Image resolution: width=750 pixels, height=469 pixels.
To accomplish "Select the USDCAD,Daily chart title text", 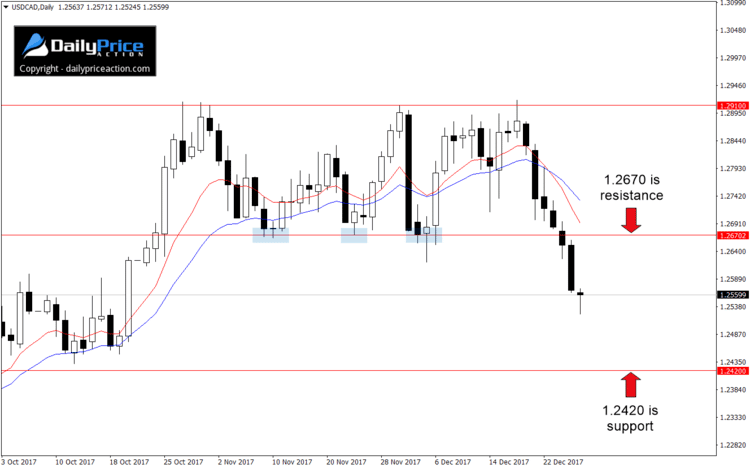I will click(33, 7).
